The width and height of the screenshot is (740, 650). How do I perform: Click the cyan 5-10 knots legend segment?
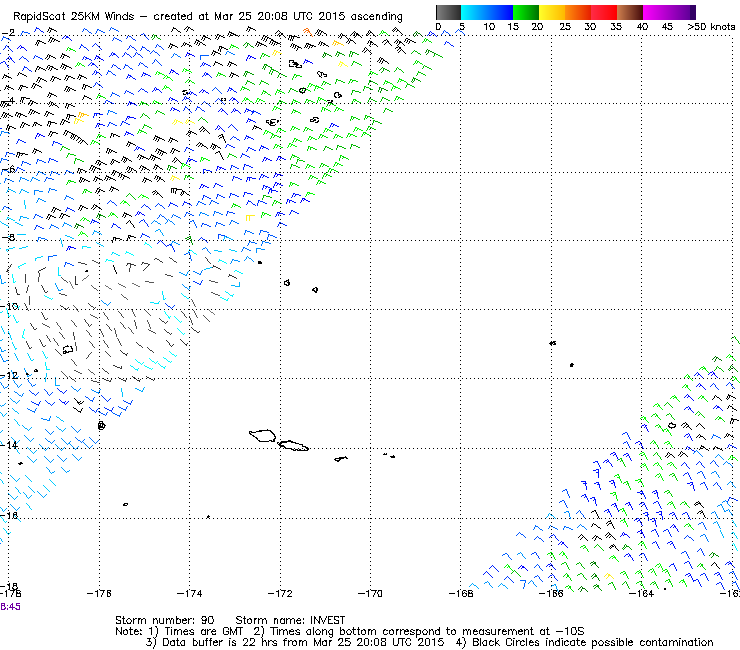[x=474, y=12]
